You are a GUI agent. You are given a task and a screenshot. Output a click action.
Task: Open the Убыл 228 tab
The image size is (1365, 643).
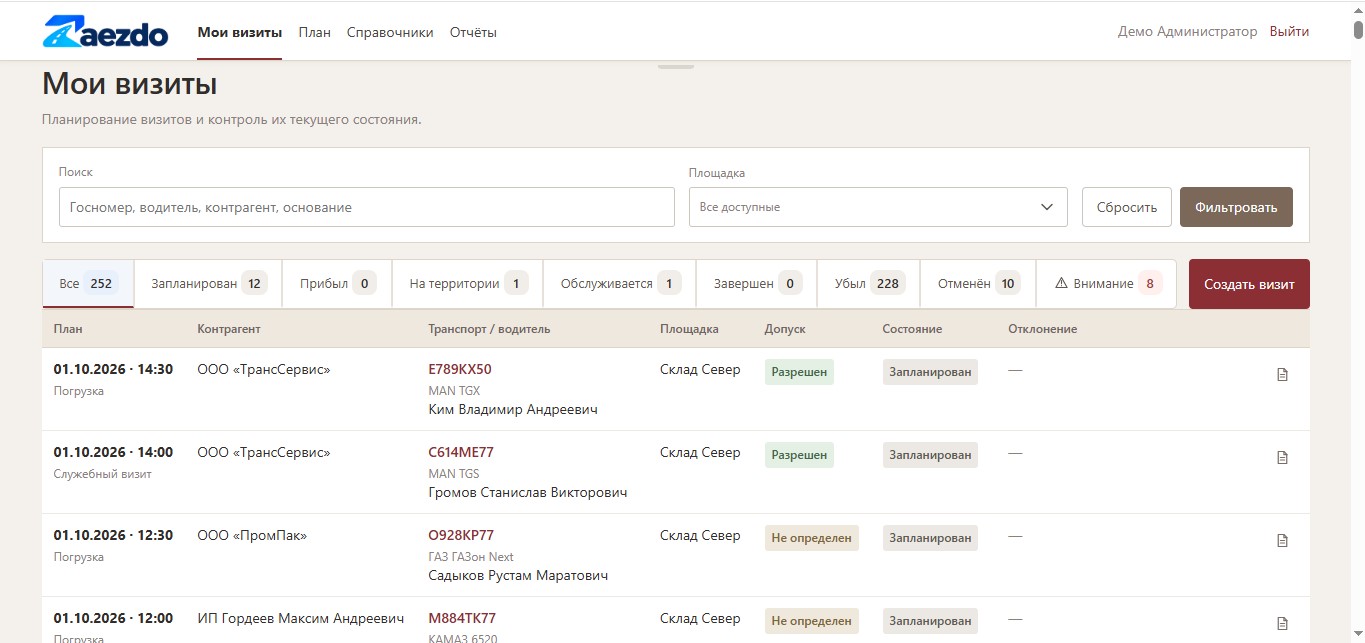point(869,284)
